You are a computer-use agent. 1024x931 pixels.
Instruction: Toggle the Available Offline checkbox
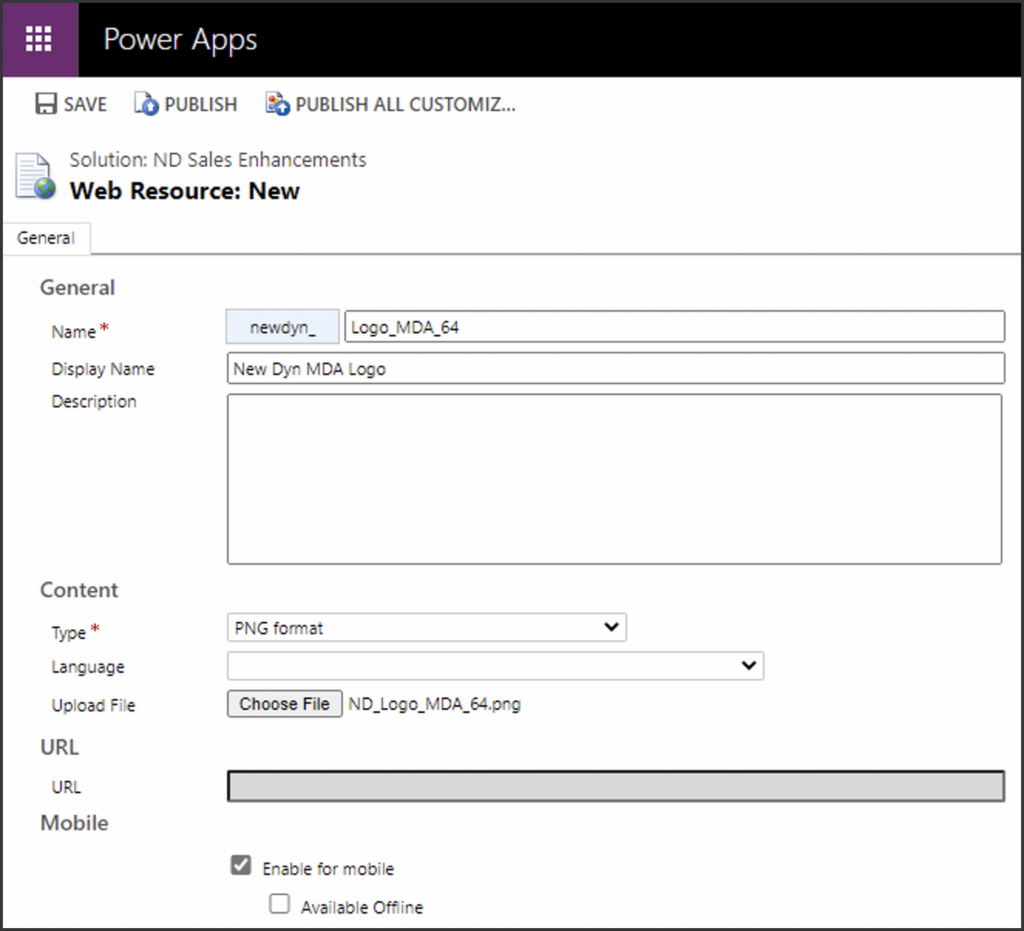tap(280, 904)
